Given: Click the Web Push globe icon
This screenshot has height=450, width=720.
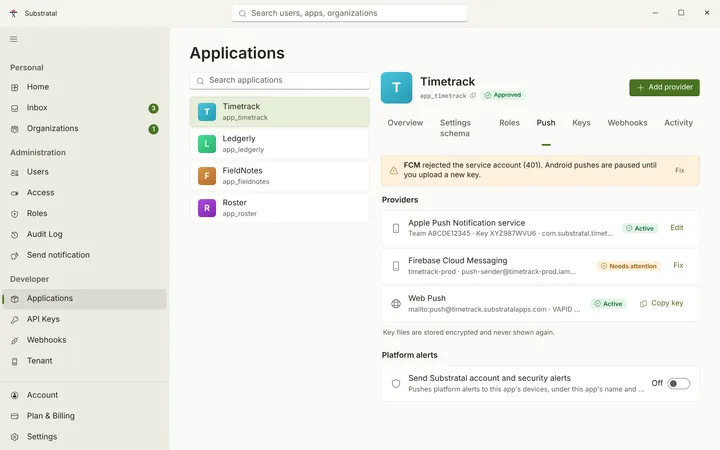Looking at the screenshot, I should click(396, 304).
